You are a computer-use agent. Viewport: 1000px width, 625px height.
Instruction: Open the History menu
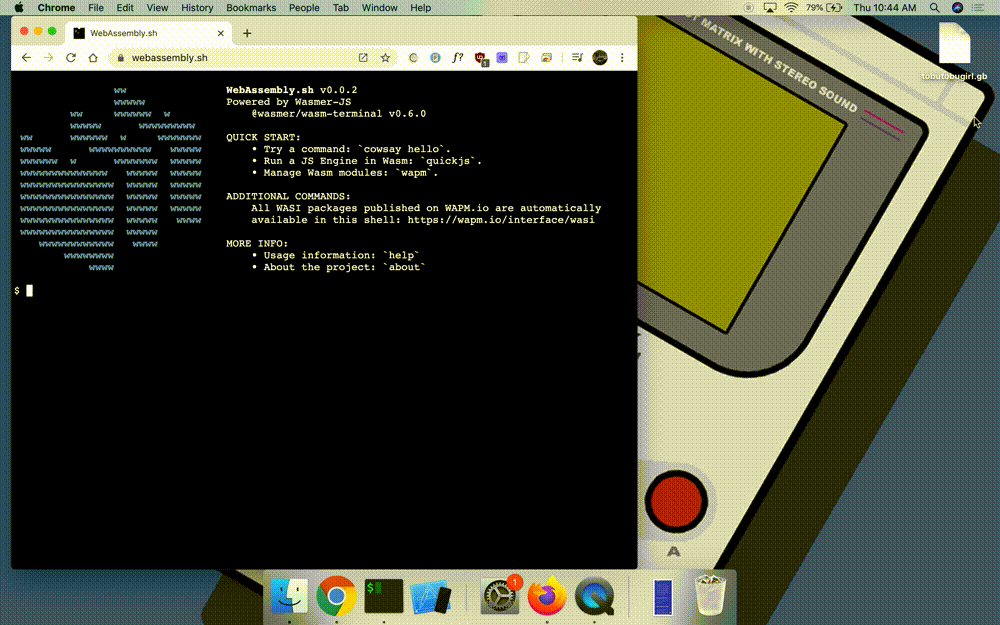click(197, 8)
